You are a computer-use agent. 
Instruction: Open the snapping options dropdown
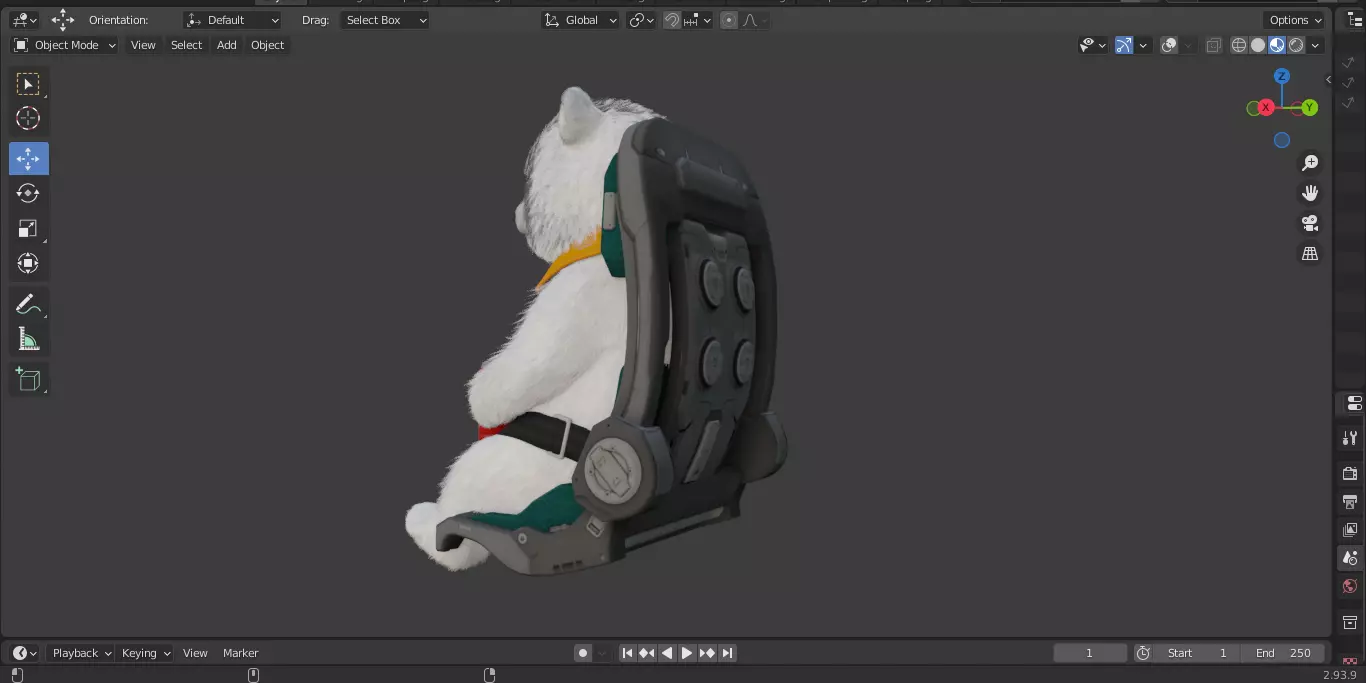coord(699,20)
